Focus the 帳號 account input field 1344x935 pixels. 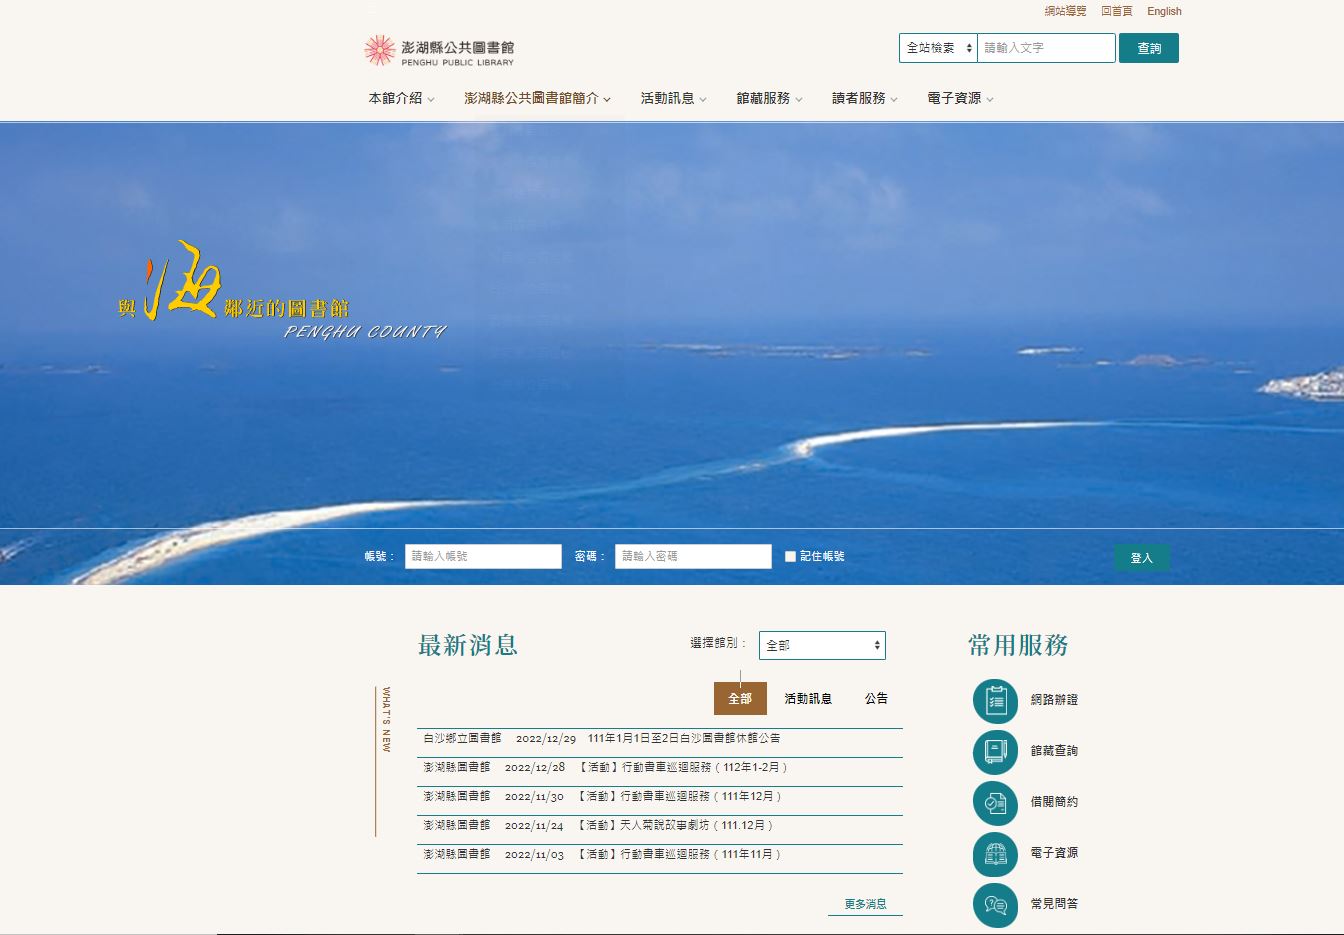coord(483,556)
